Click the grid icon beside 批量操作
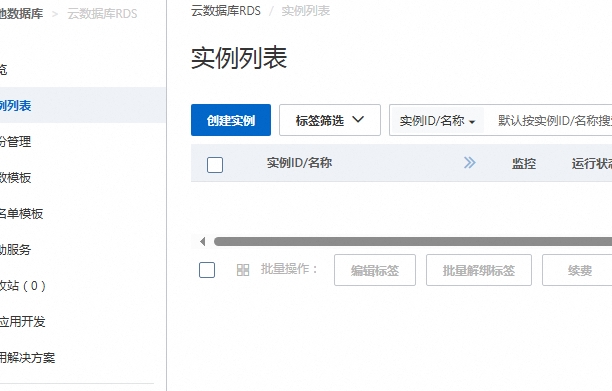The height and width of the screenshot is (391, 612). [x=243, y=270]
